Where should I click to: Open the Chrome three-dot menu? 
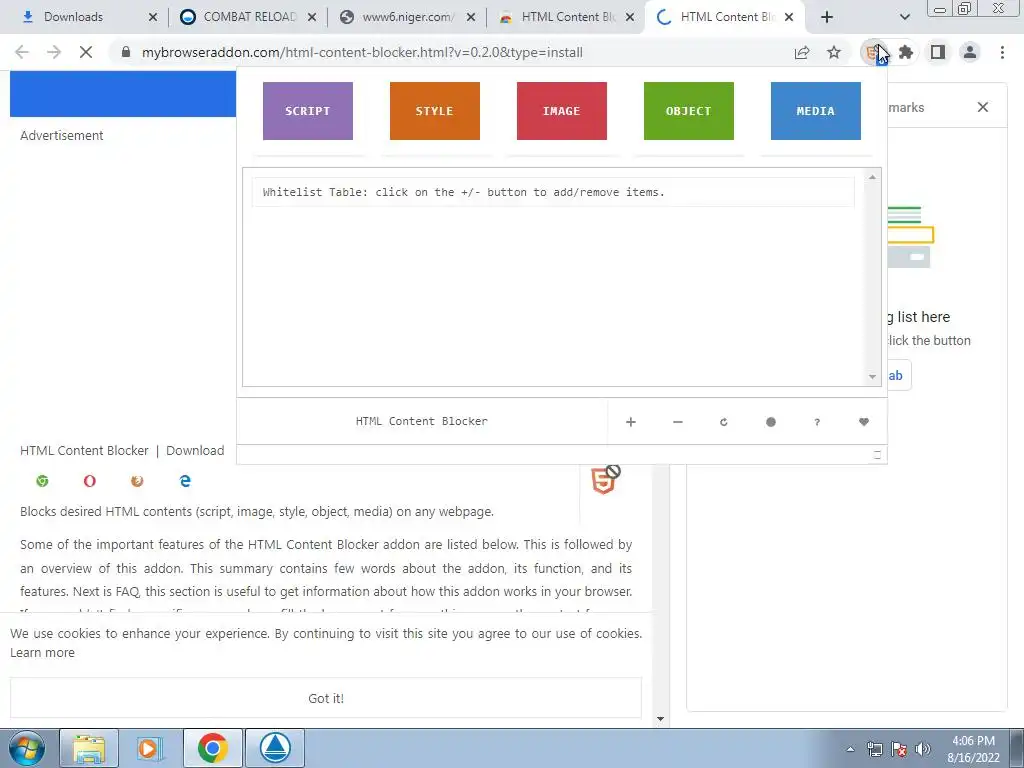pos(1002,52)
